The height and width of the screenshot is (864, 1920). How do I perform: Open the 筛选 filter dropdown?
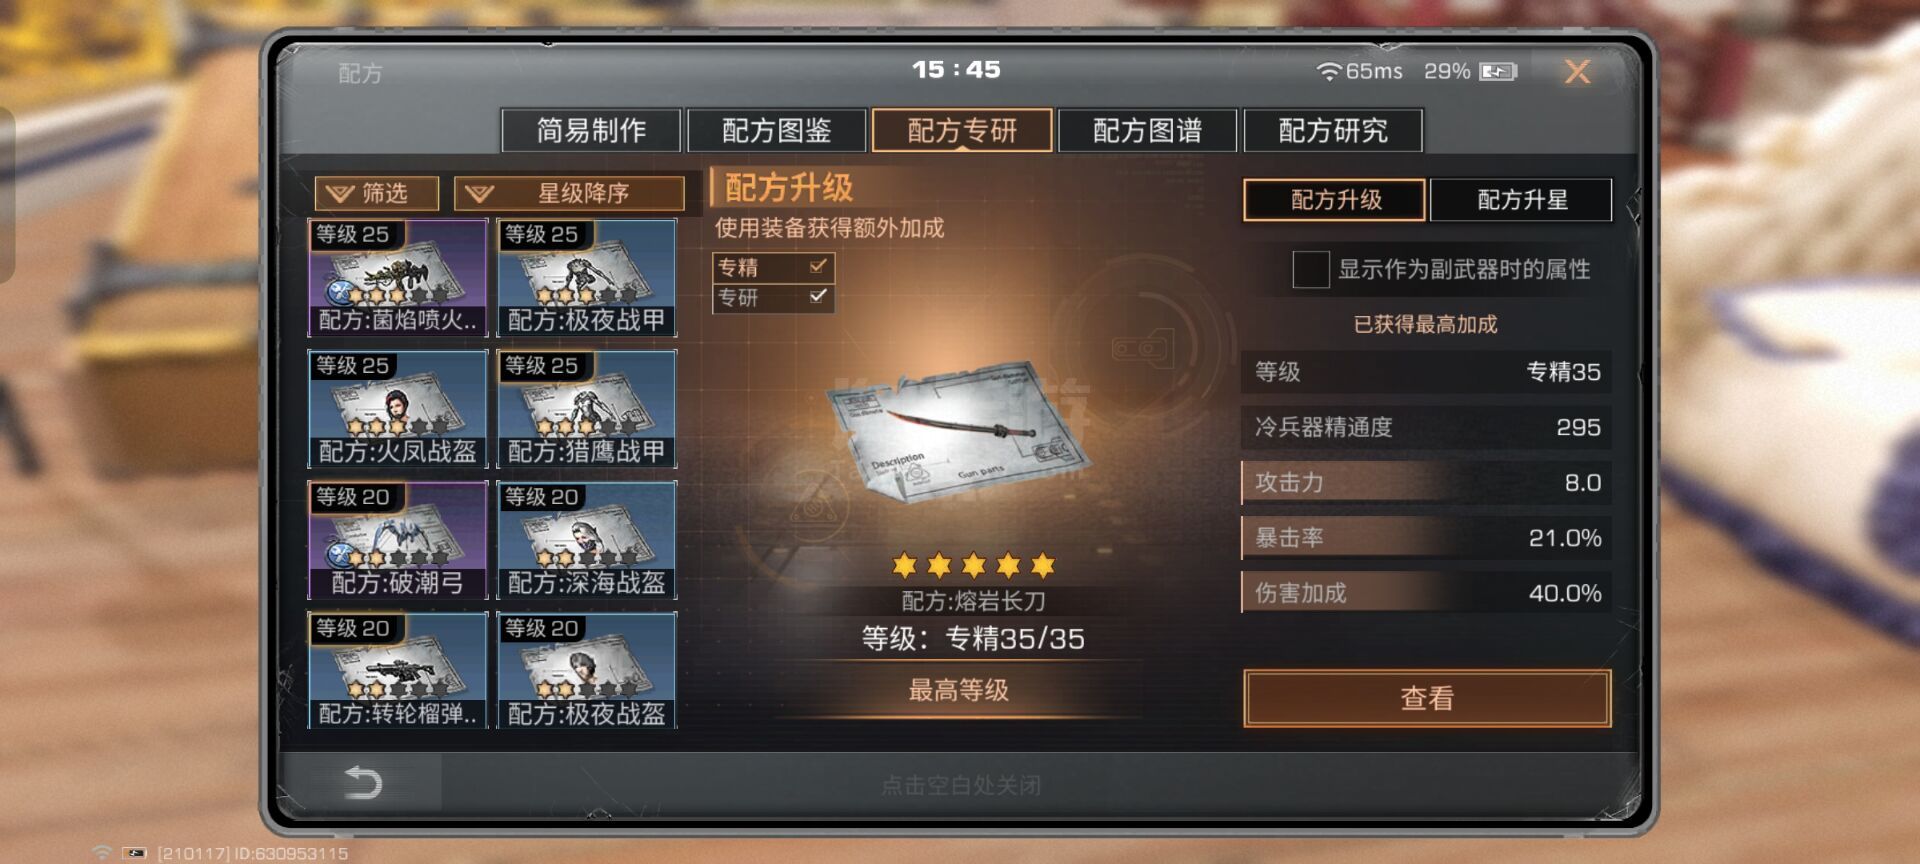point(377,193)
